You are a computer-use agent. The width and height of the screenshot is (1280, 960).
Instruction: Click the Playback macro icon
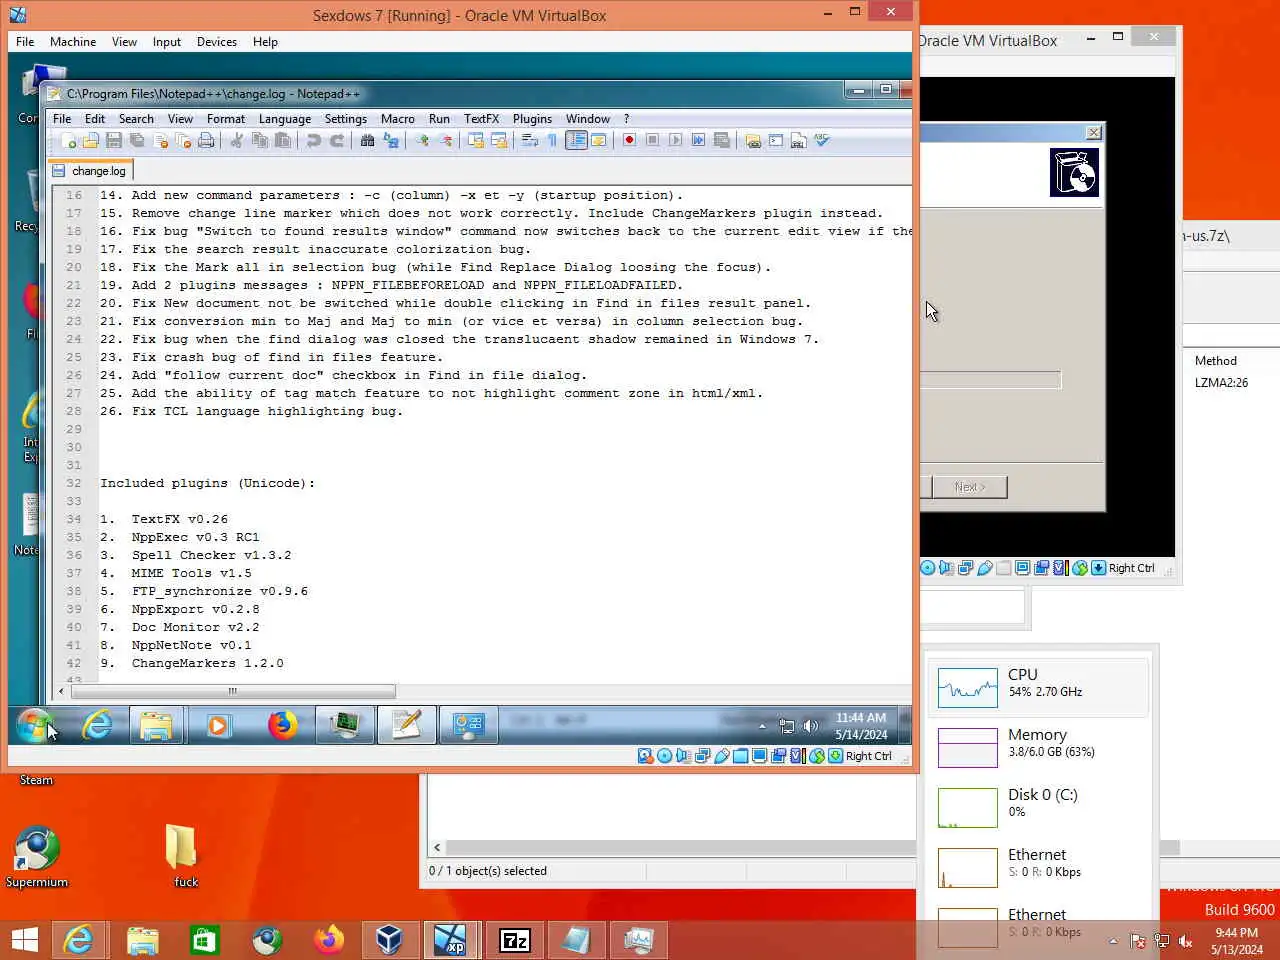click(675, 141)
